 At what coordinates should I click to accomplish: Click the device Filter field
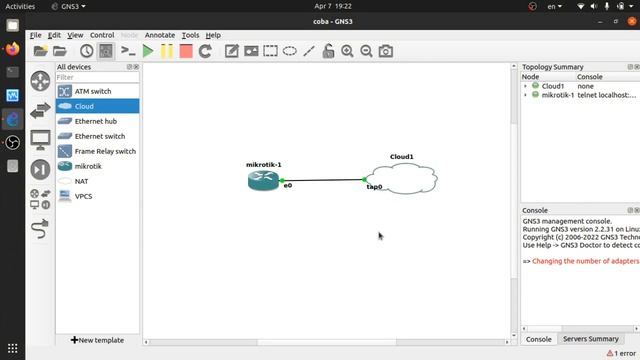tap(98, 77)
